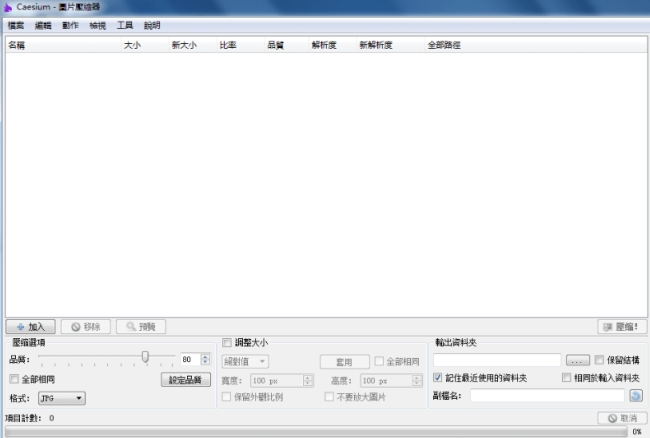Click the quality slider handle
650x438 pixels.
click(145, 356)
